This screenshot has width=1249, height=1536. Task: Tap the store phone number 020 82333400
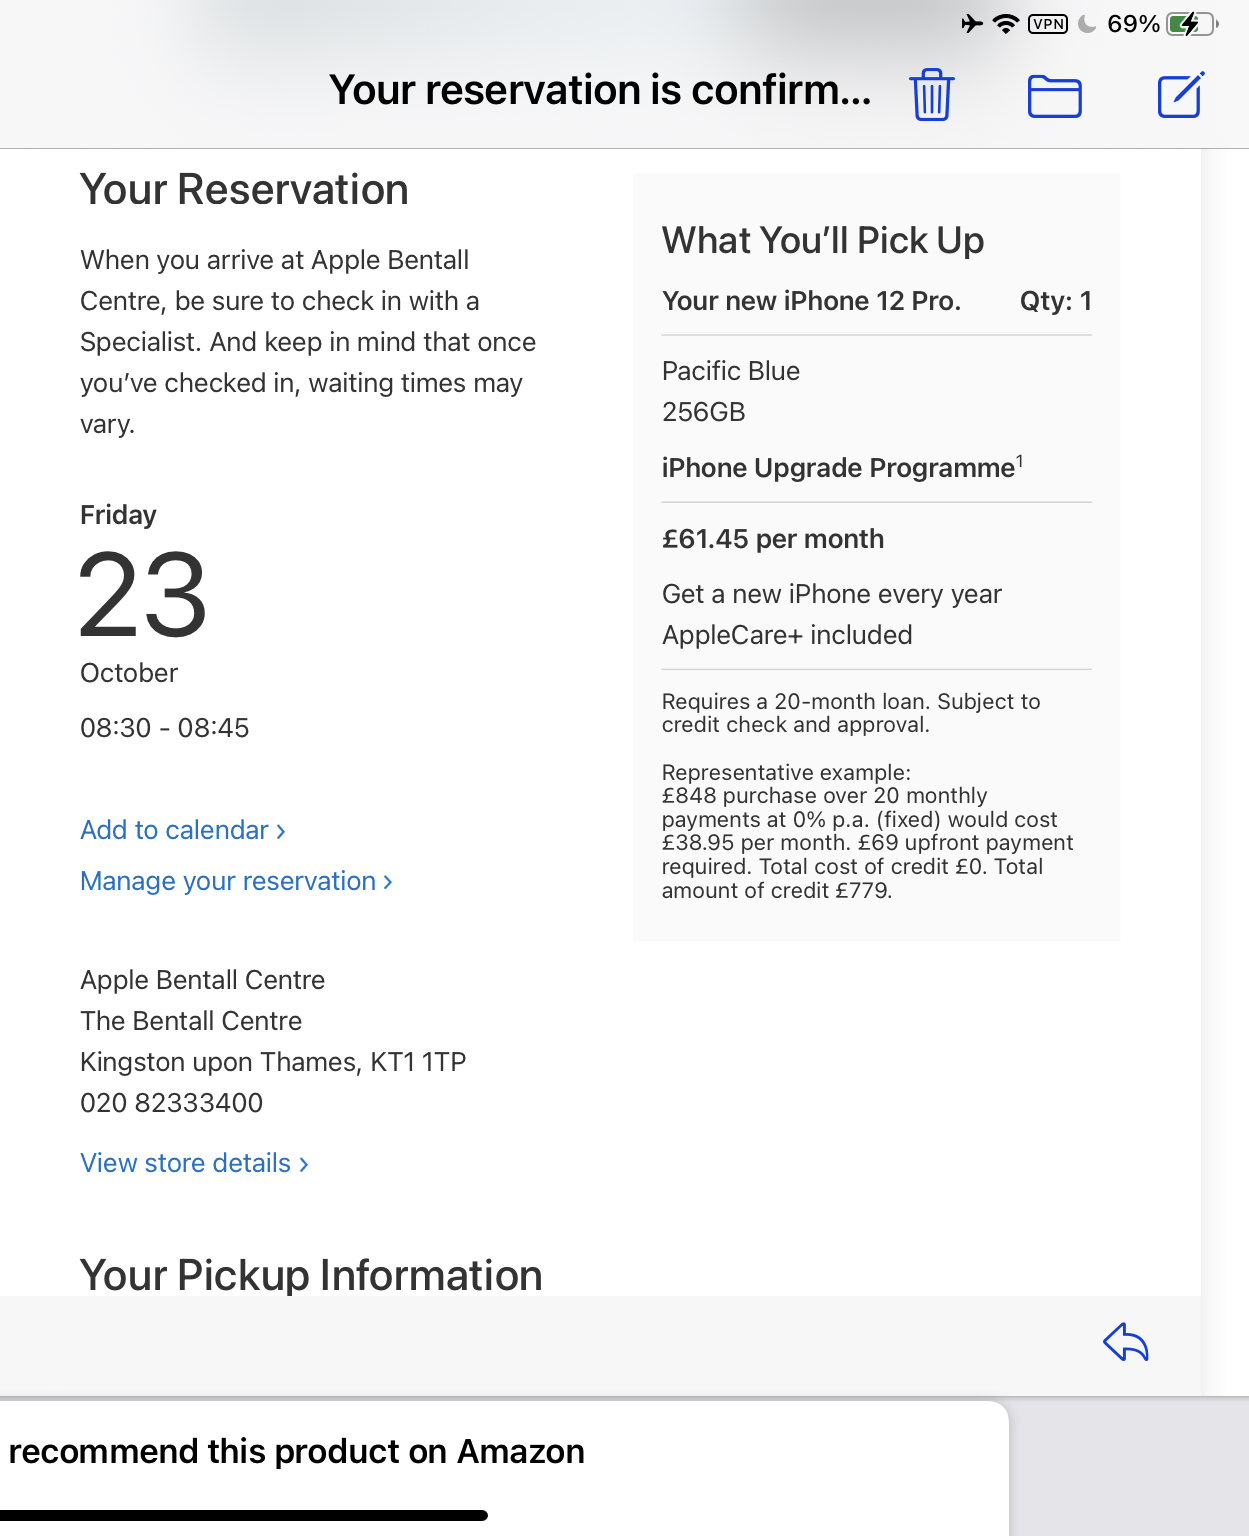pos(172,1103)
